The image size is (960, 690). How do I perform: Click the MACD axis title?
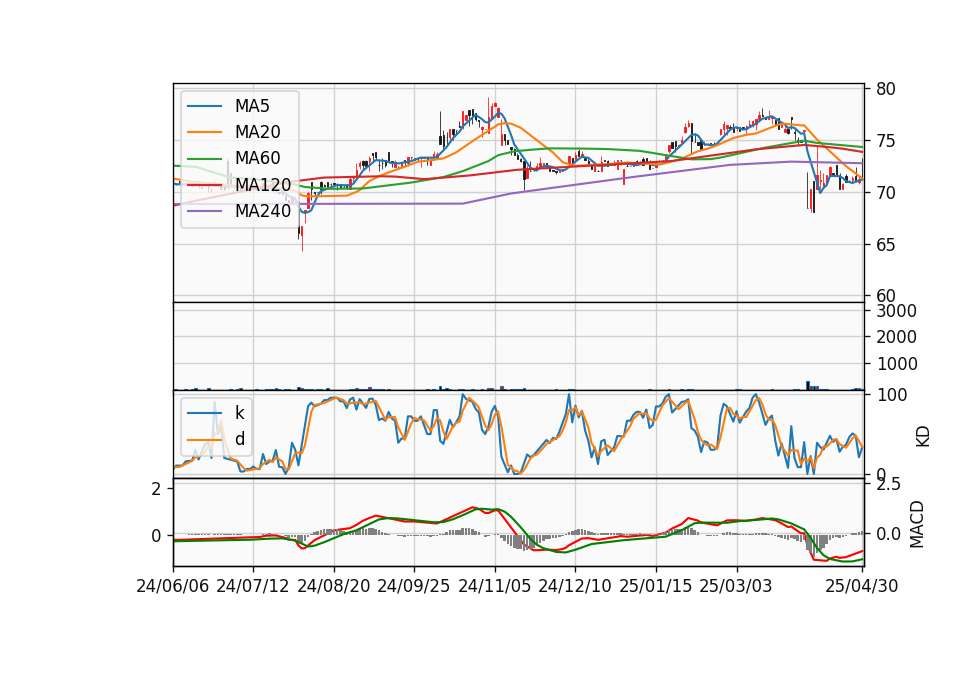point(917,525)
